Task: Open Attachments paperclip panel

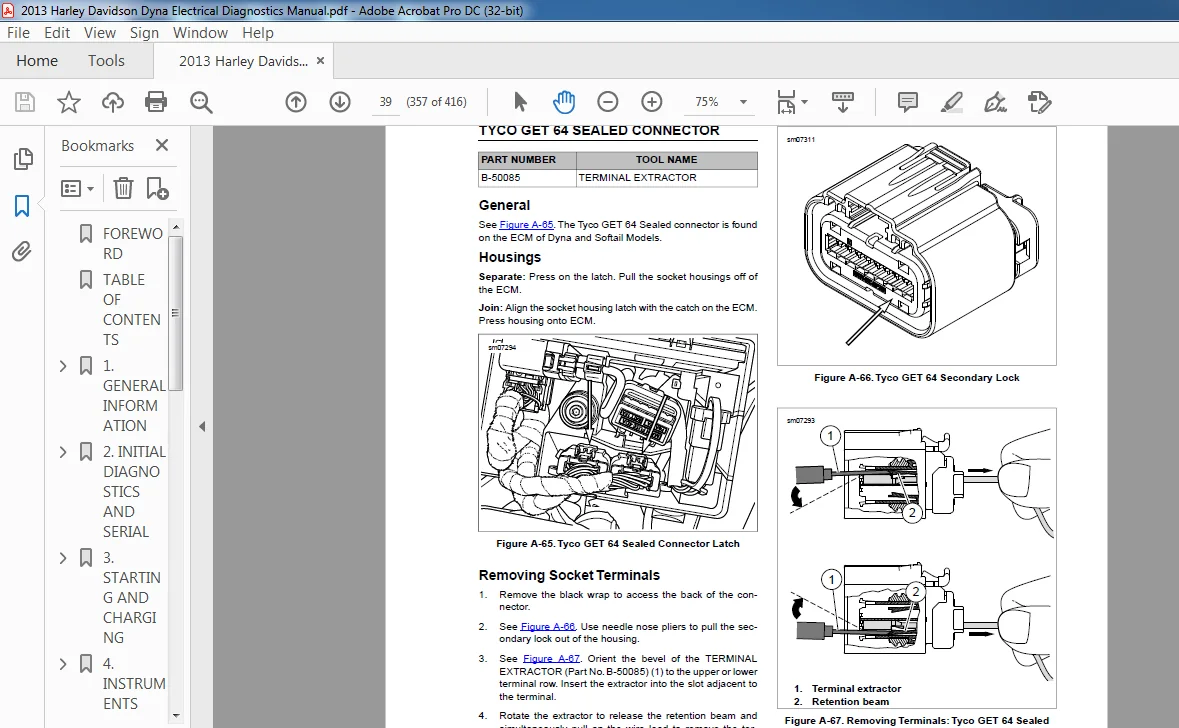Action: coord(22,251)
